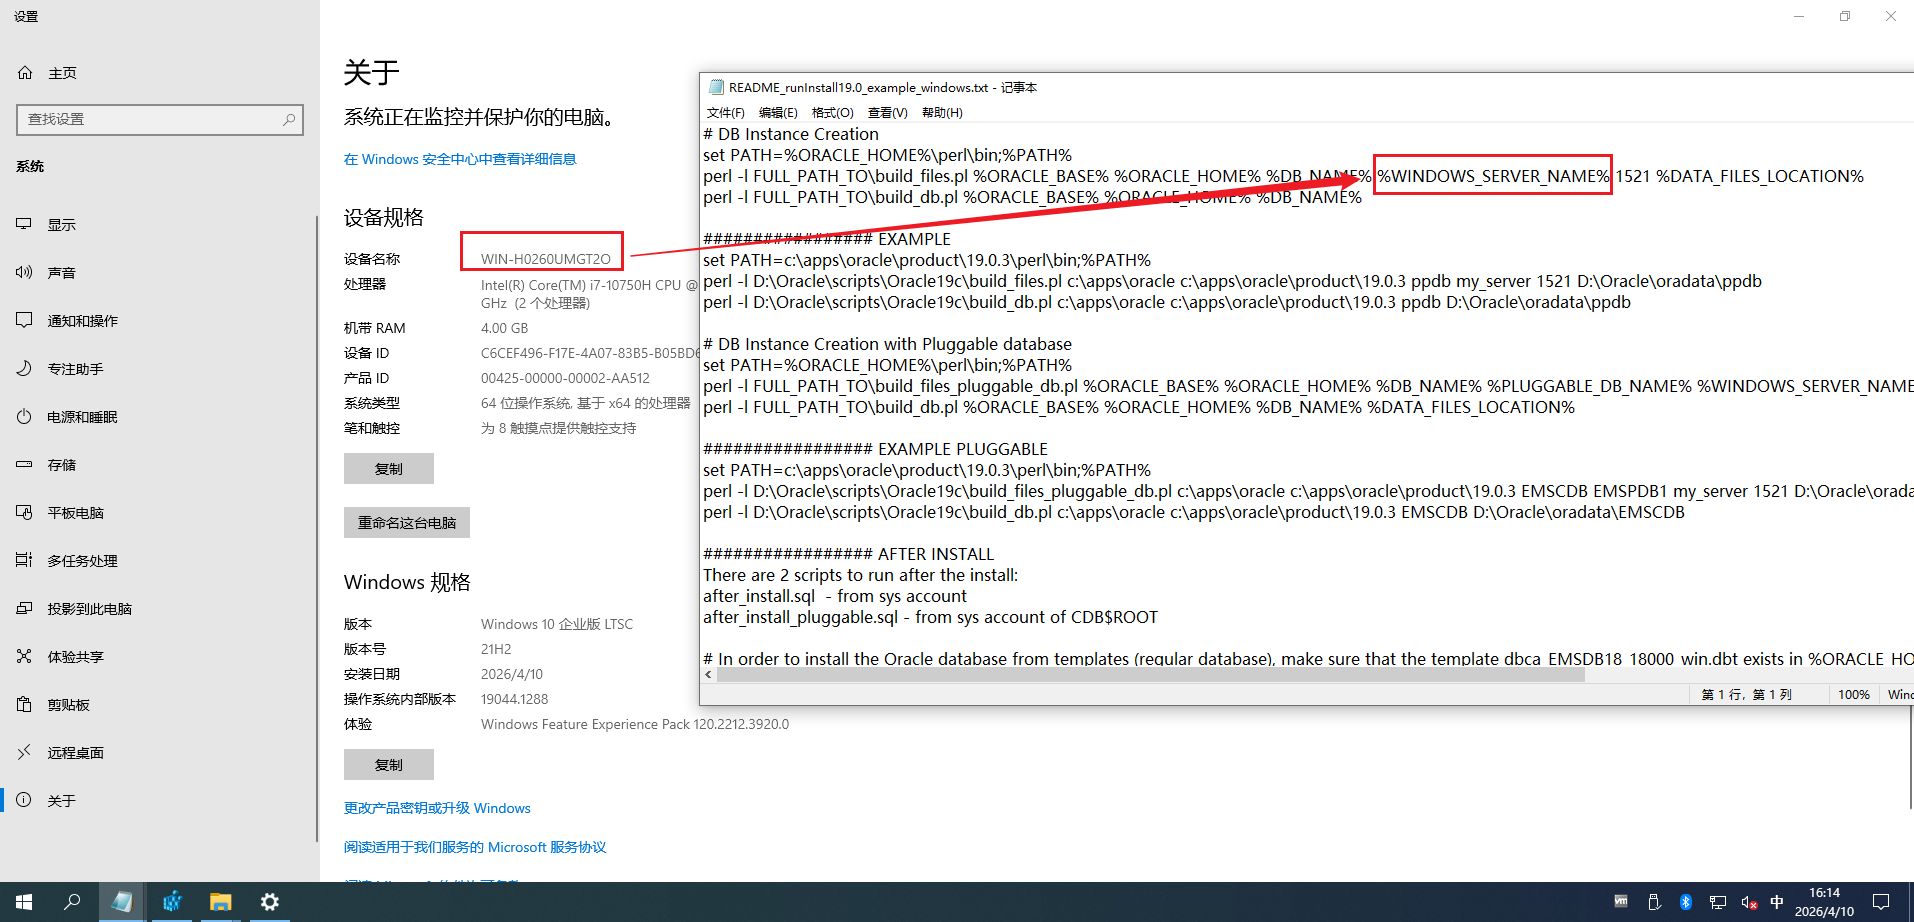The width and height of the screenshot is (1914, 922).
Task: Open Notepad's 格式(O) menu
Action: point(832,113)
